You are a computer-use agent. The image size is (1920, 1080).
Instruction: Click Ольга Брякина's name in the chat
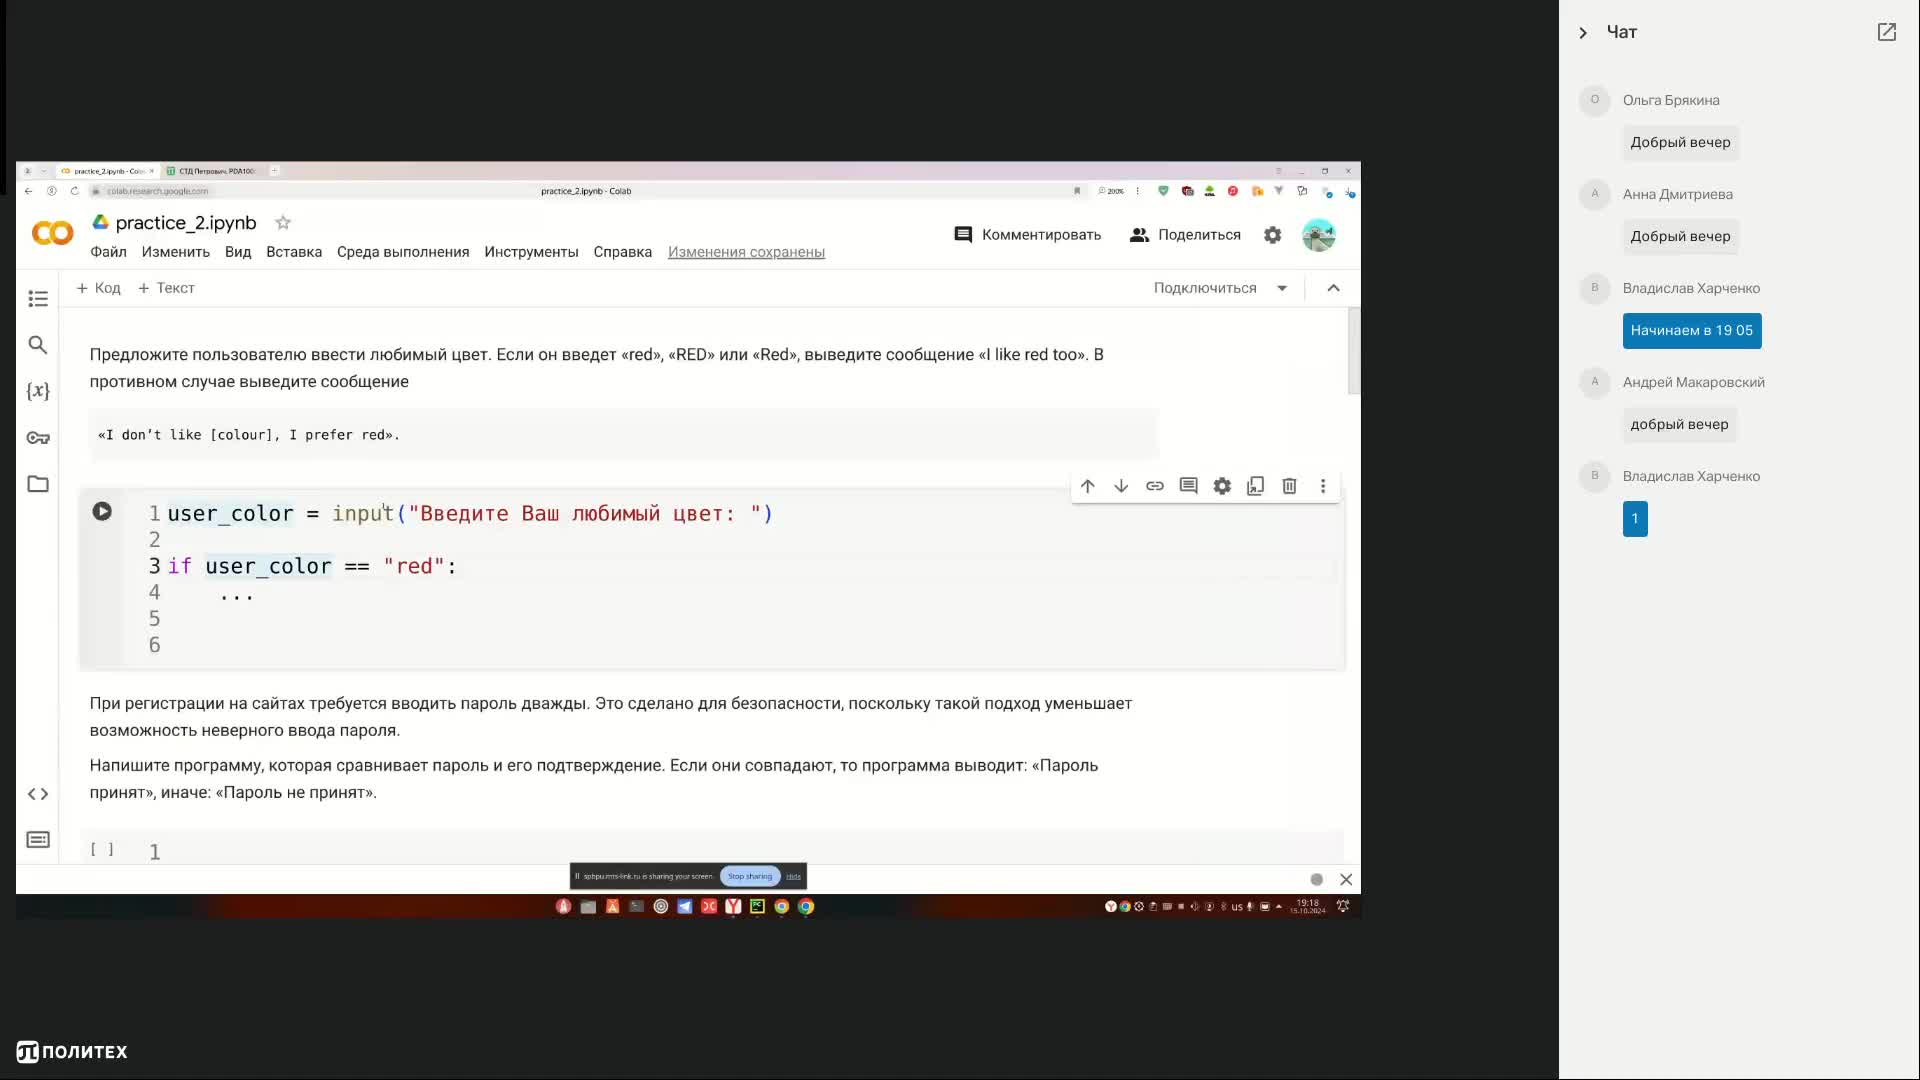click(1671, 100)
